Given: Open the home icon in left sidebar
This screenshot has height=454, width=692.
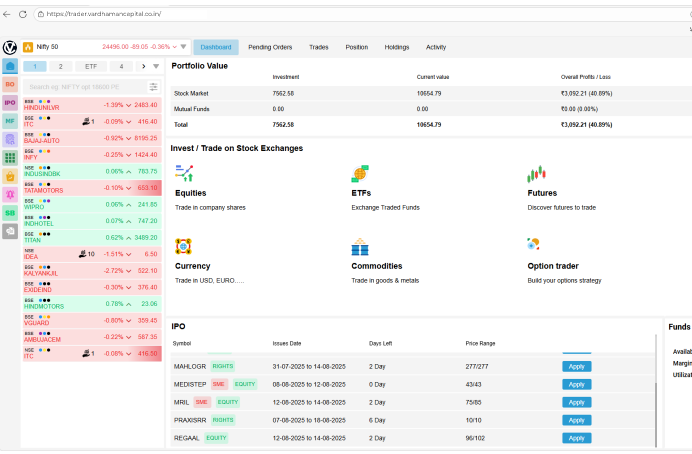Looking at the screenshot, I should 10,66.
